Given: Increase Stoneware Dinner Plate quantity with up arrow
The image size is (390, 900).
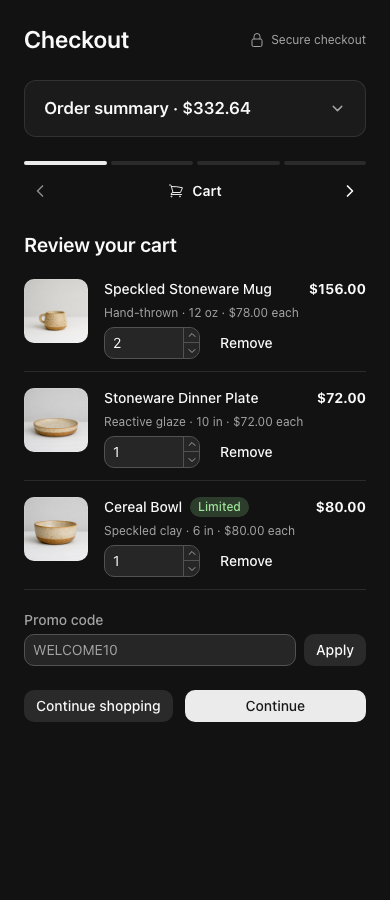Looking at the screenshot, I should pos(191,444).
